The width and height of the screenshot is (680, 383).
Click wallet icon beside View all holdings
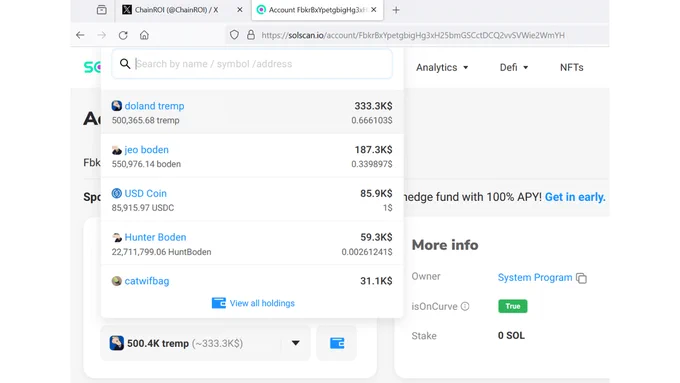click(219, 303)
